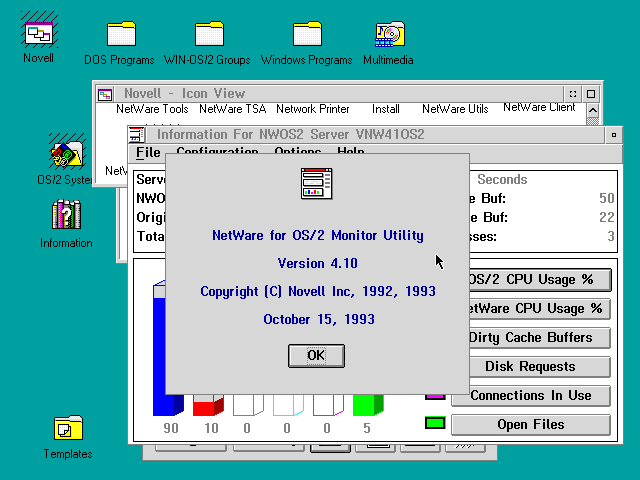Viewport: 640px width, 480px height.
Task: Select the OS/2 CPU Usage % button
Action: click(x=540, y=280)
